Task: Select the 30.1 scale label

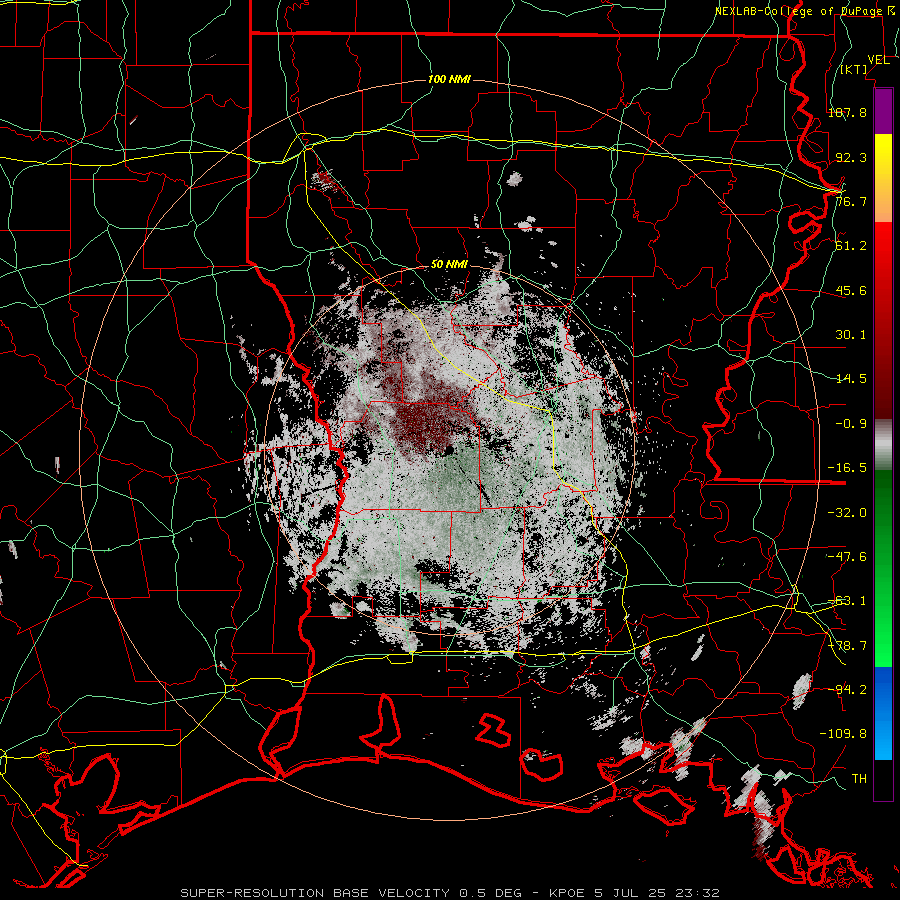Action: pyautogui.click(x=851, y=335)
